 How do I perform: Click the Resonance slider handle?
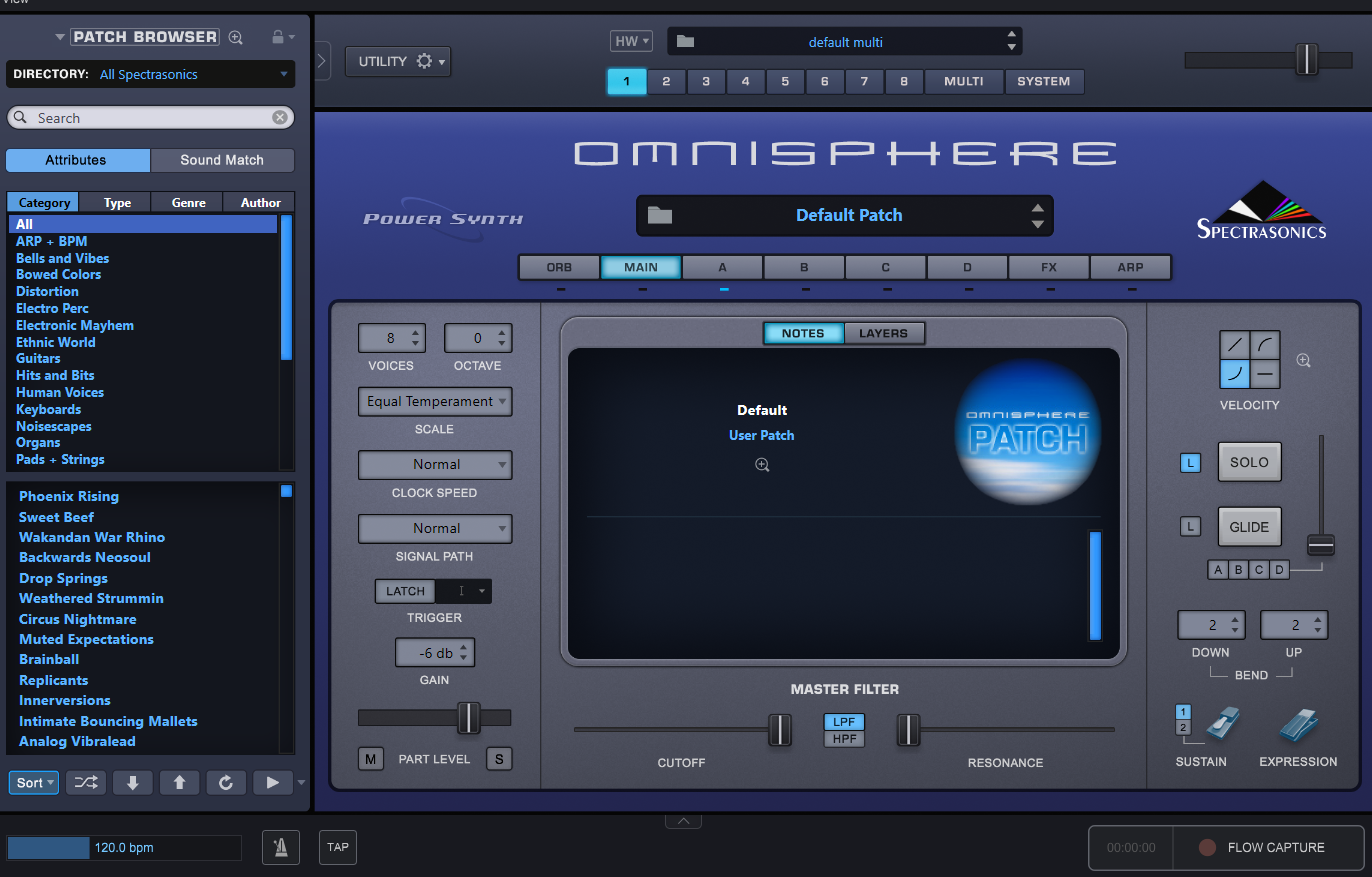tap(908, 730)
